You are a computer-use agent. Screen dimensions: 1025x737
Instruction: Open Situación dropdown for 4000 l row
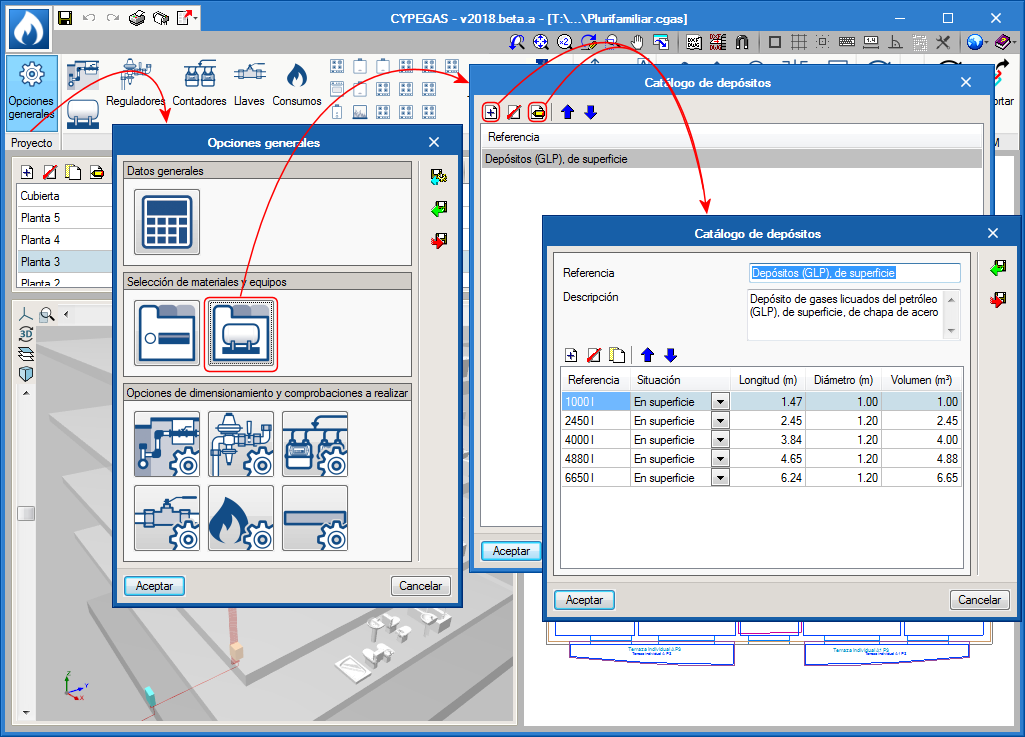[x=720, y=439]
